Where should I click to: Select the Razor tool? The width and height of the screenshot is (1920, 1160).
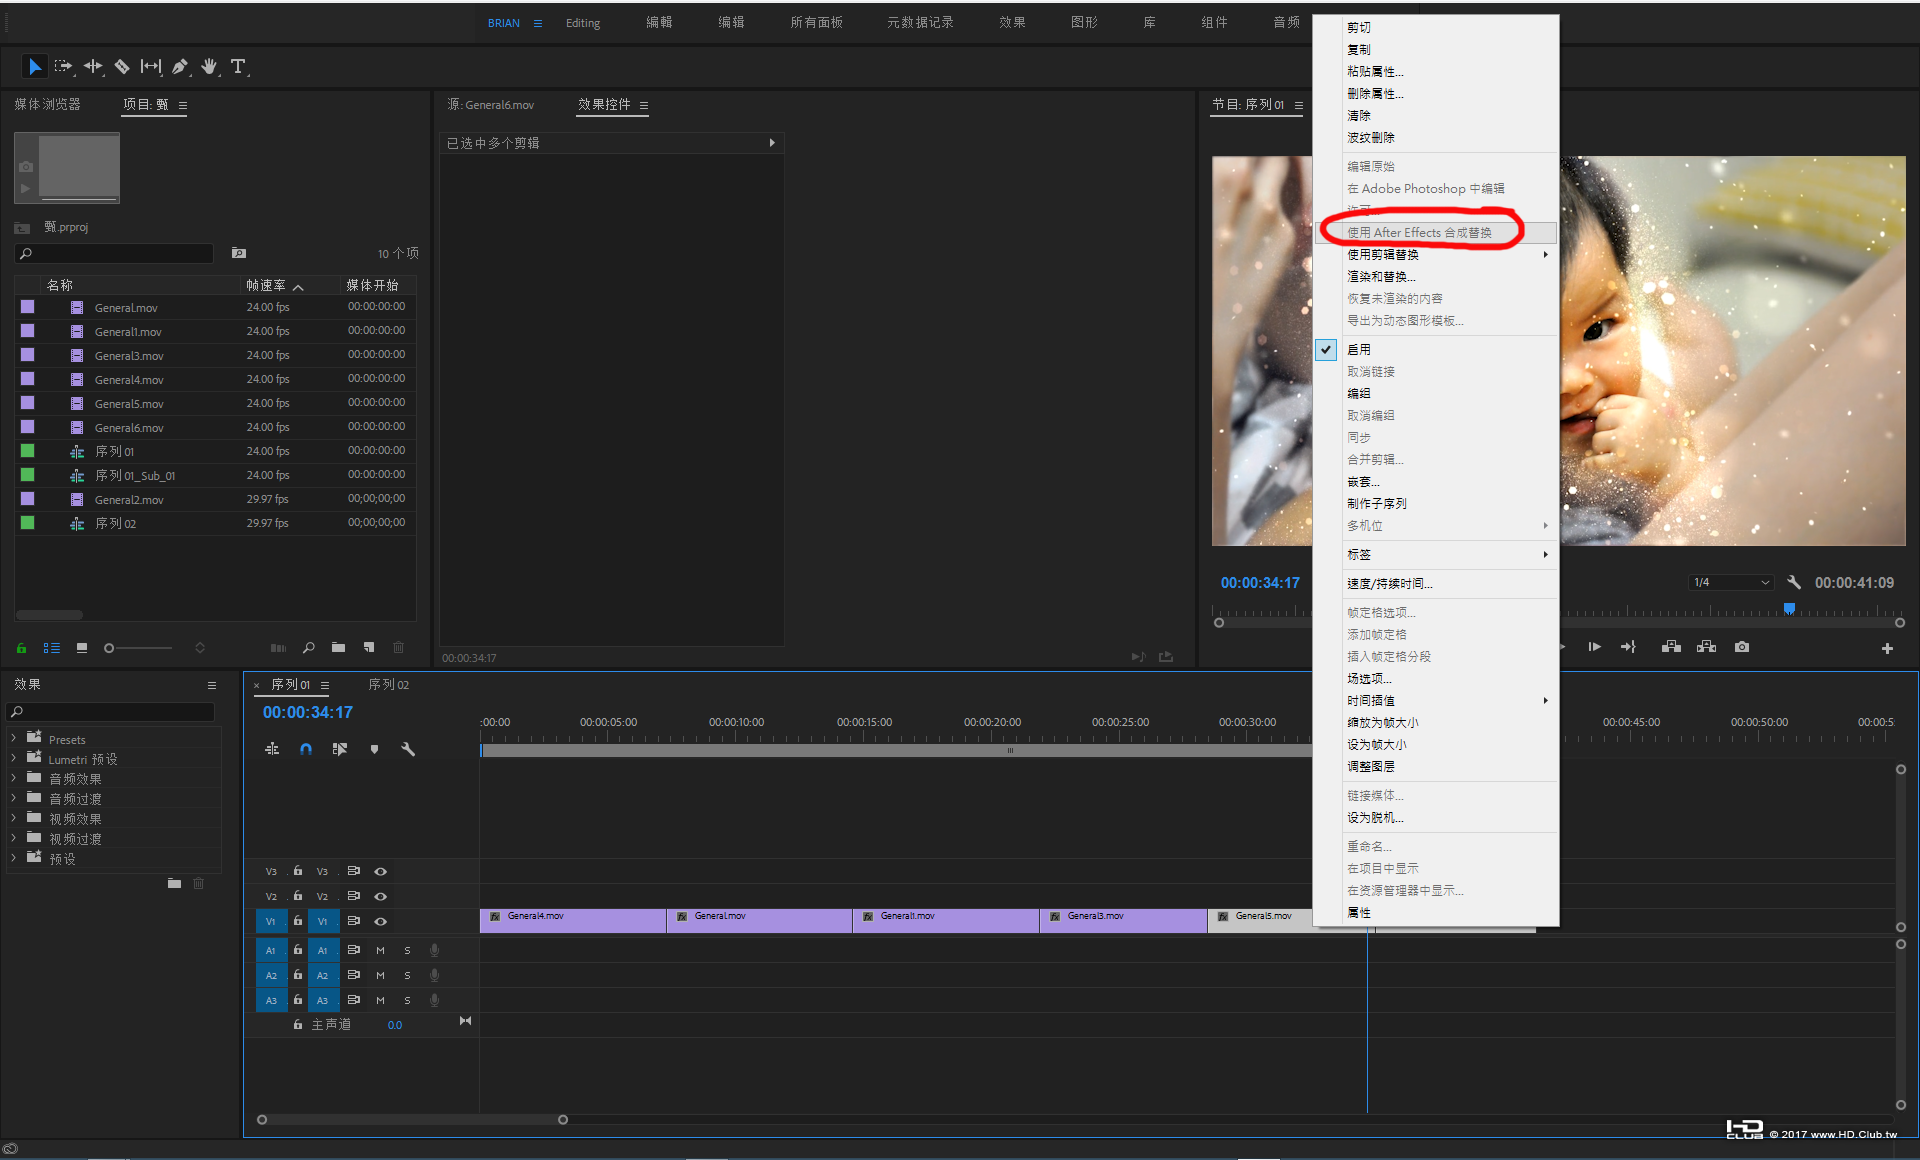coord(121,67)
